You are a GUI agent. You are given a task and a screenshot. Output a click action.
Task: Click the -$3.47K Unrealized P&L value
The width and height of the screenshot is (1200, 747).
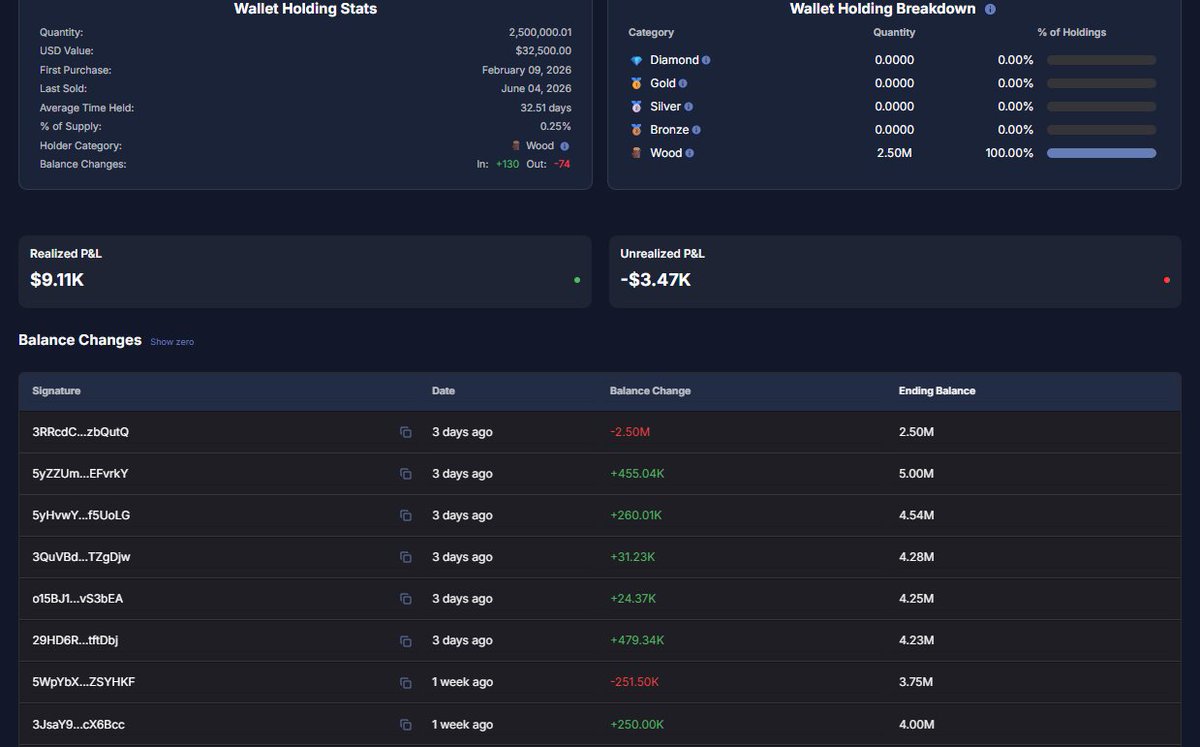pyautogui.click(x=656, y=280)
